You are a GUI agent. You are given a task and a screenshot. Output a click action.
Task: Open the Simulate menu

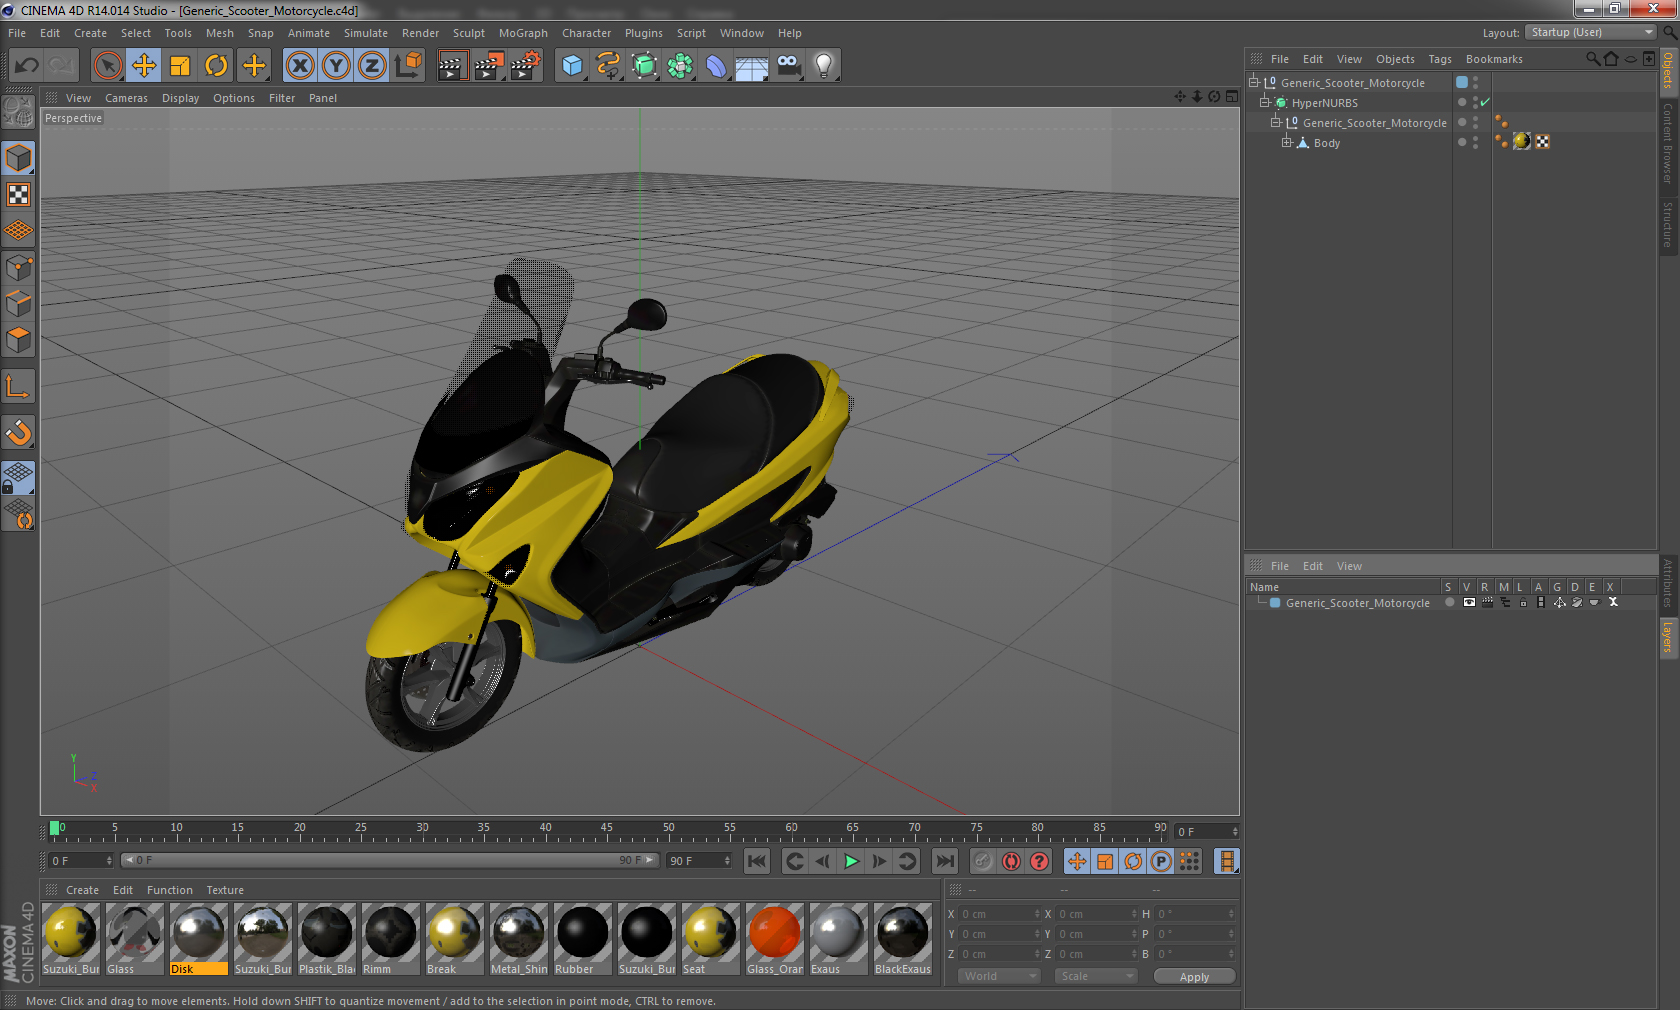coord(366,33)
